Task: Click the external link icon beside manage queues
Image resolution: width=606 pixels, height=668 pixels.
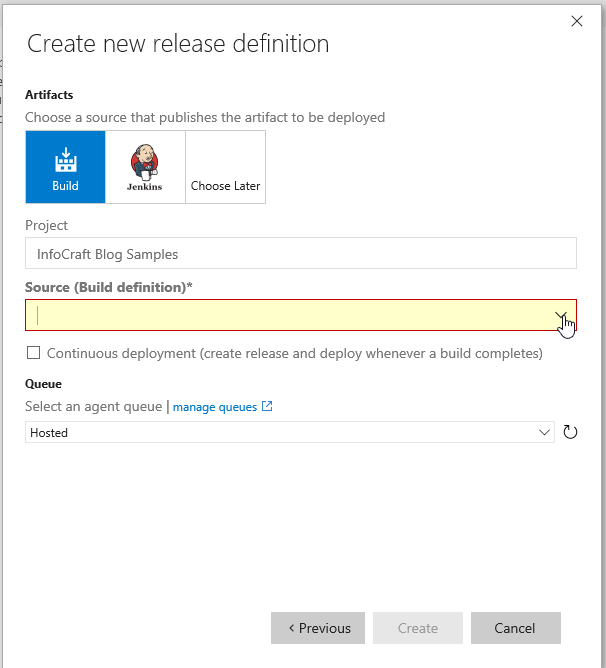Action: 267,407
